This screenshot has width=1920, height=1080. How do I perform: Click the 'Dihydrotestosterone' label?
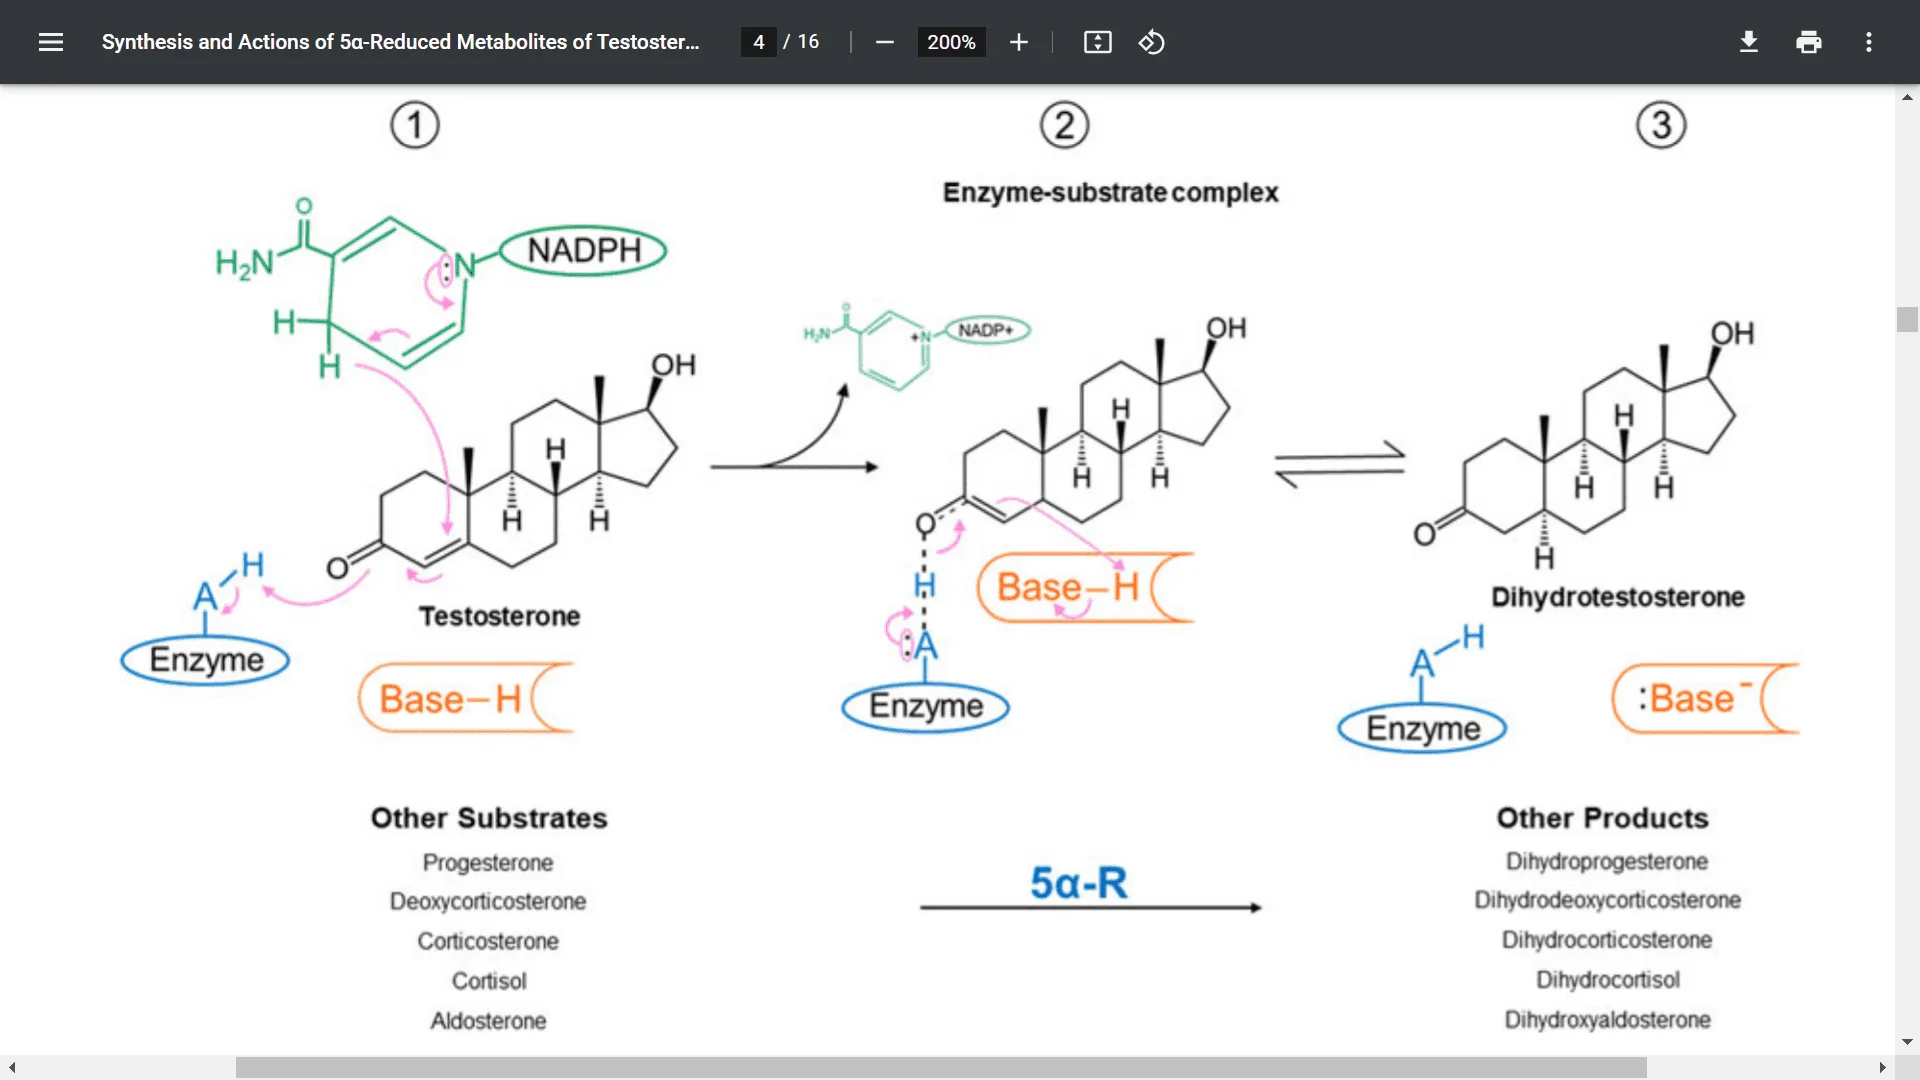[1617, 597]
